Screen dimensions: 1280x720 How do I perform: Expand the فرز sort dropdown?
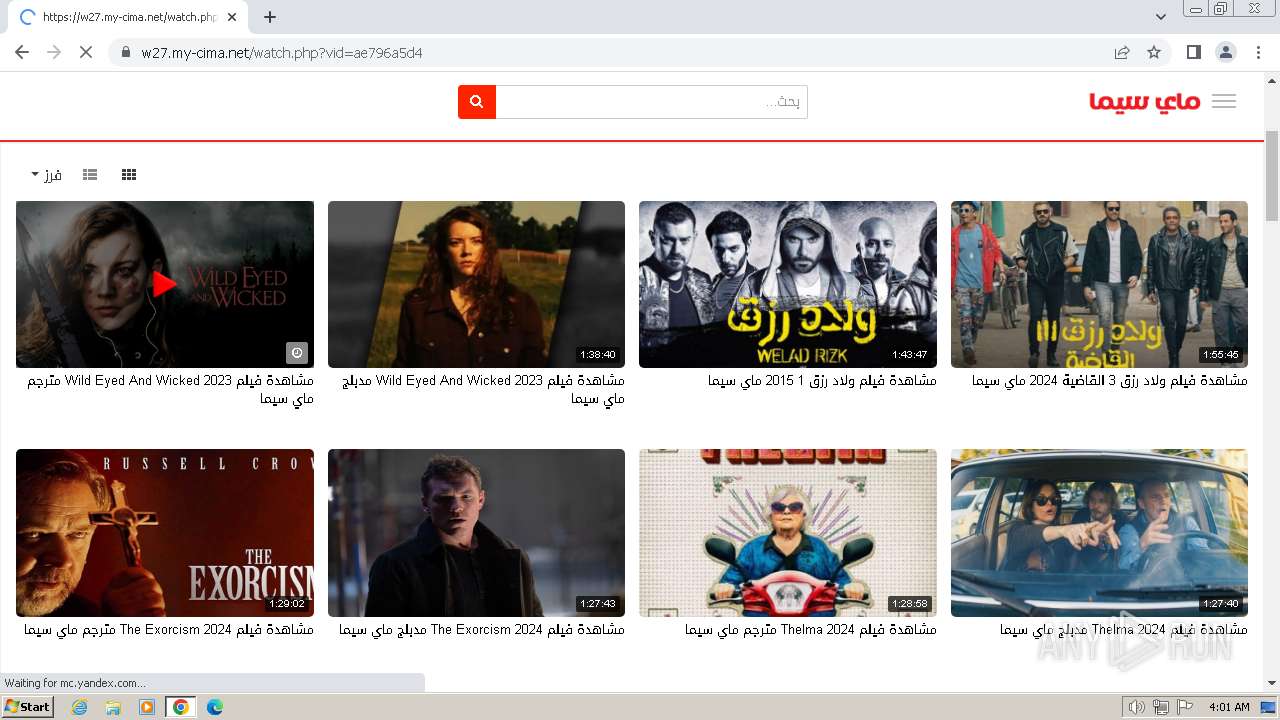46,175
